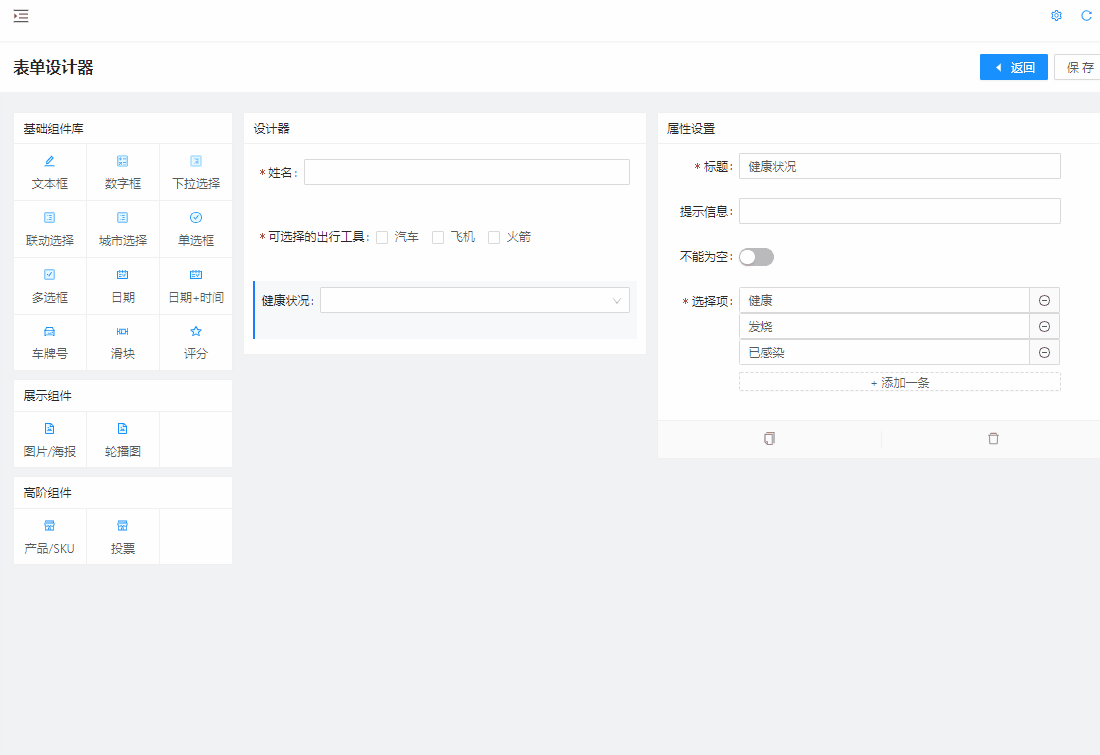The height and width of the screenshot is (755, 1100).
Task: Add a 投票 voting component
Action: [123, 537]
